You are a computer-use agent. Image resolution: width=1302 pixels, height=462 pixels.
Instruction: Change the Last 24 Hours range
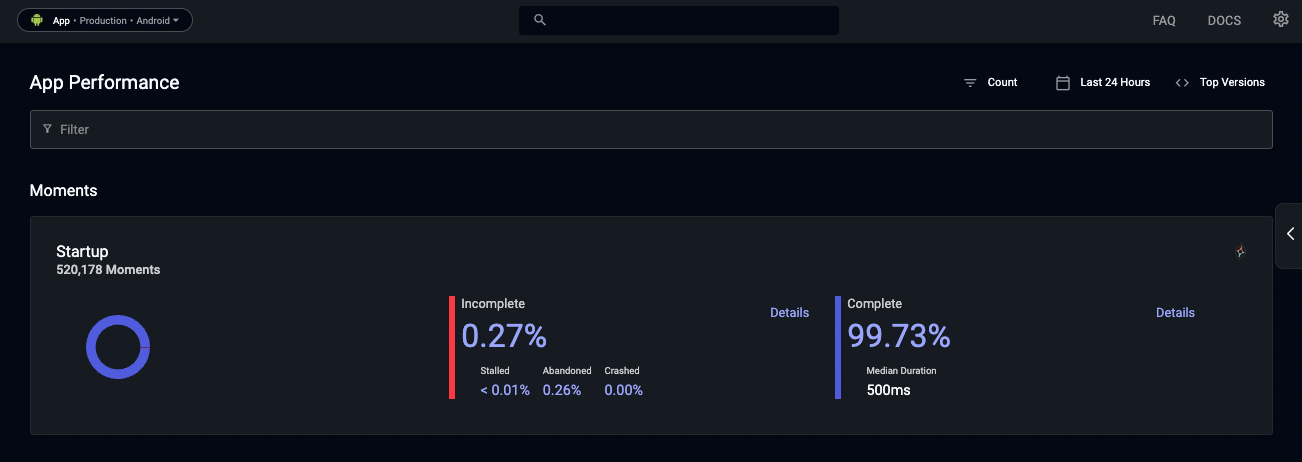click(1115, 83)
